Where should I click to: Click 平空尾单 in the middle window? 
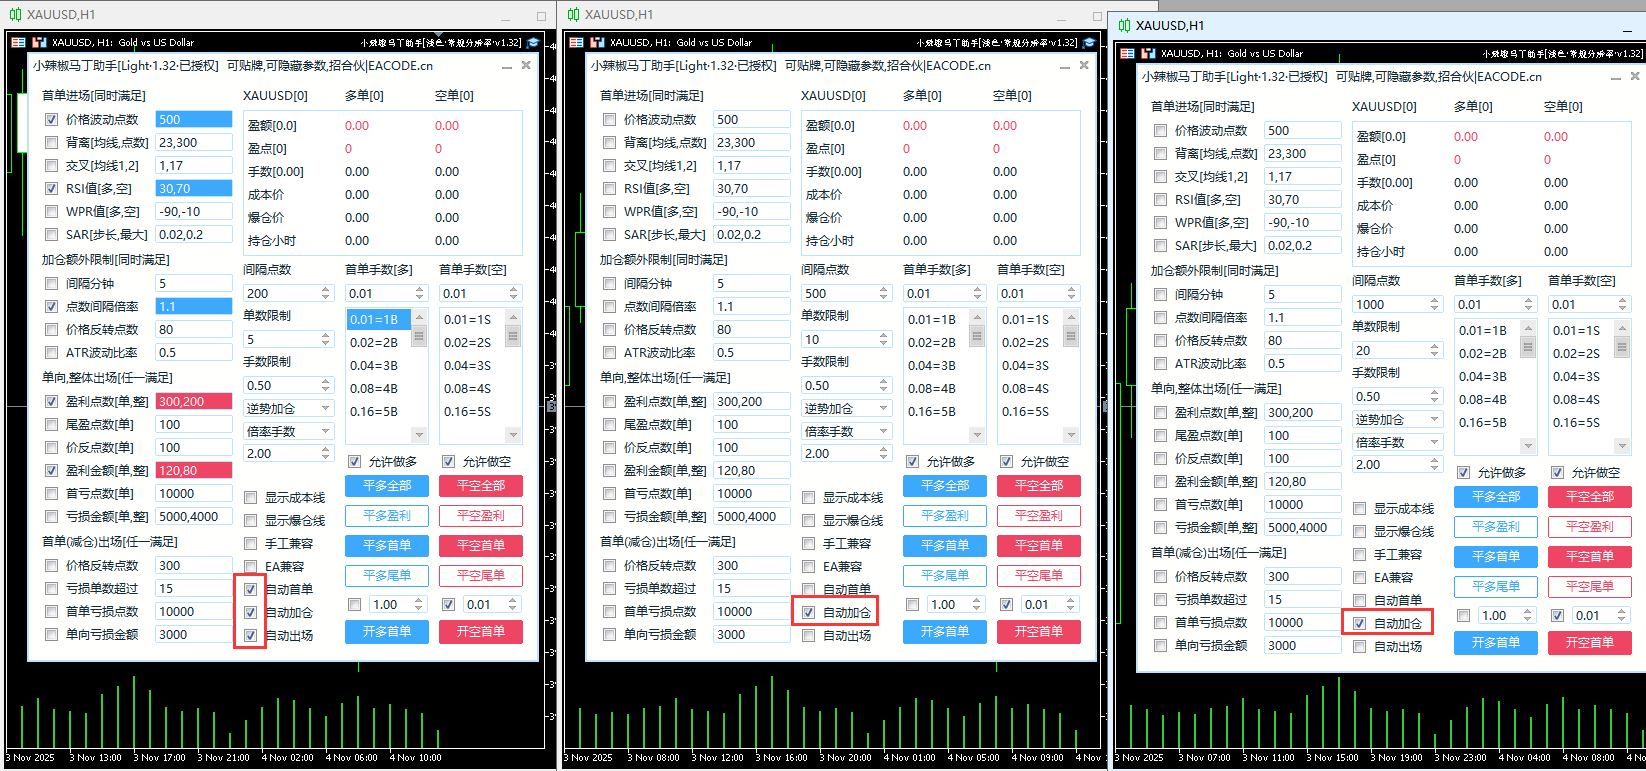(x=1039, y=576)
